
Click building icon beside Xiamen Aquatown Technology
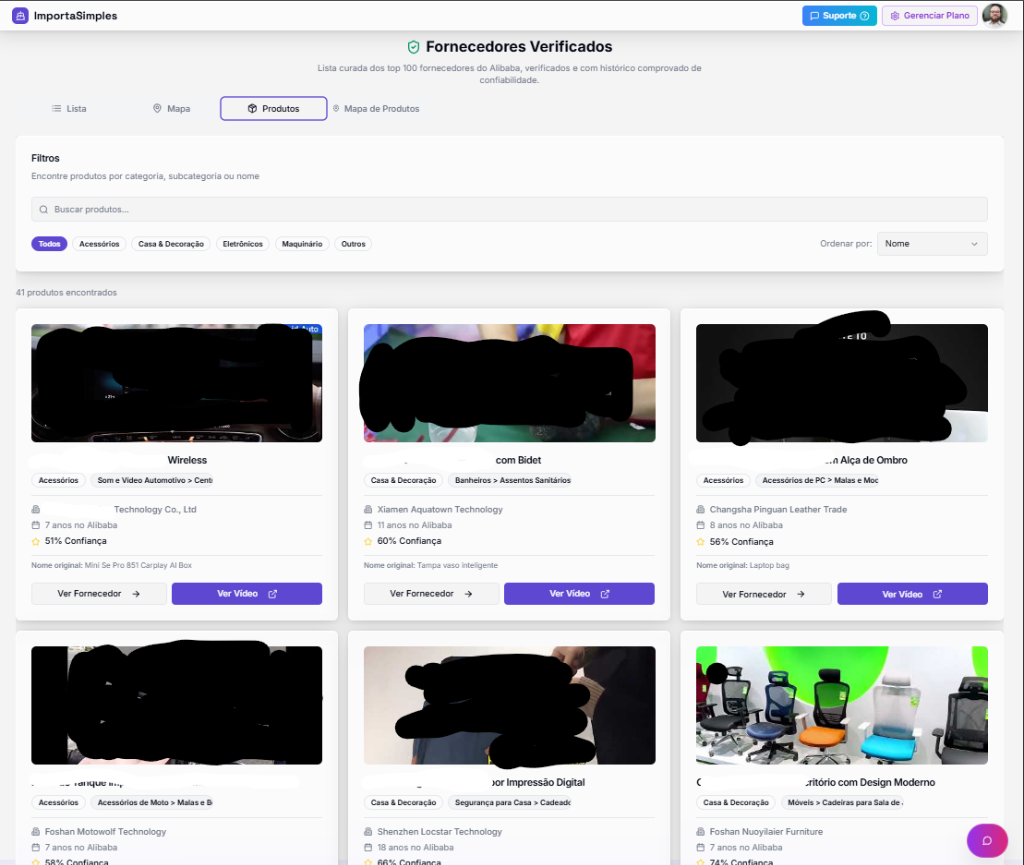[x=368, y=509]
